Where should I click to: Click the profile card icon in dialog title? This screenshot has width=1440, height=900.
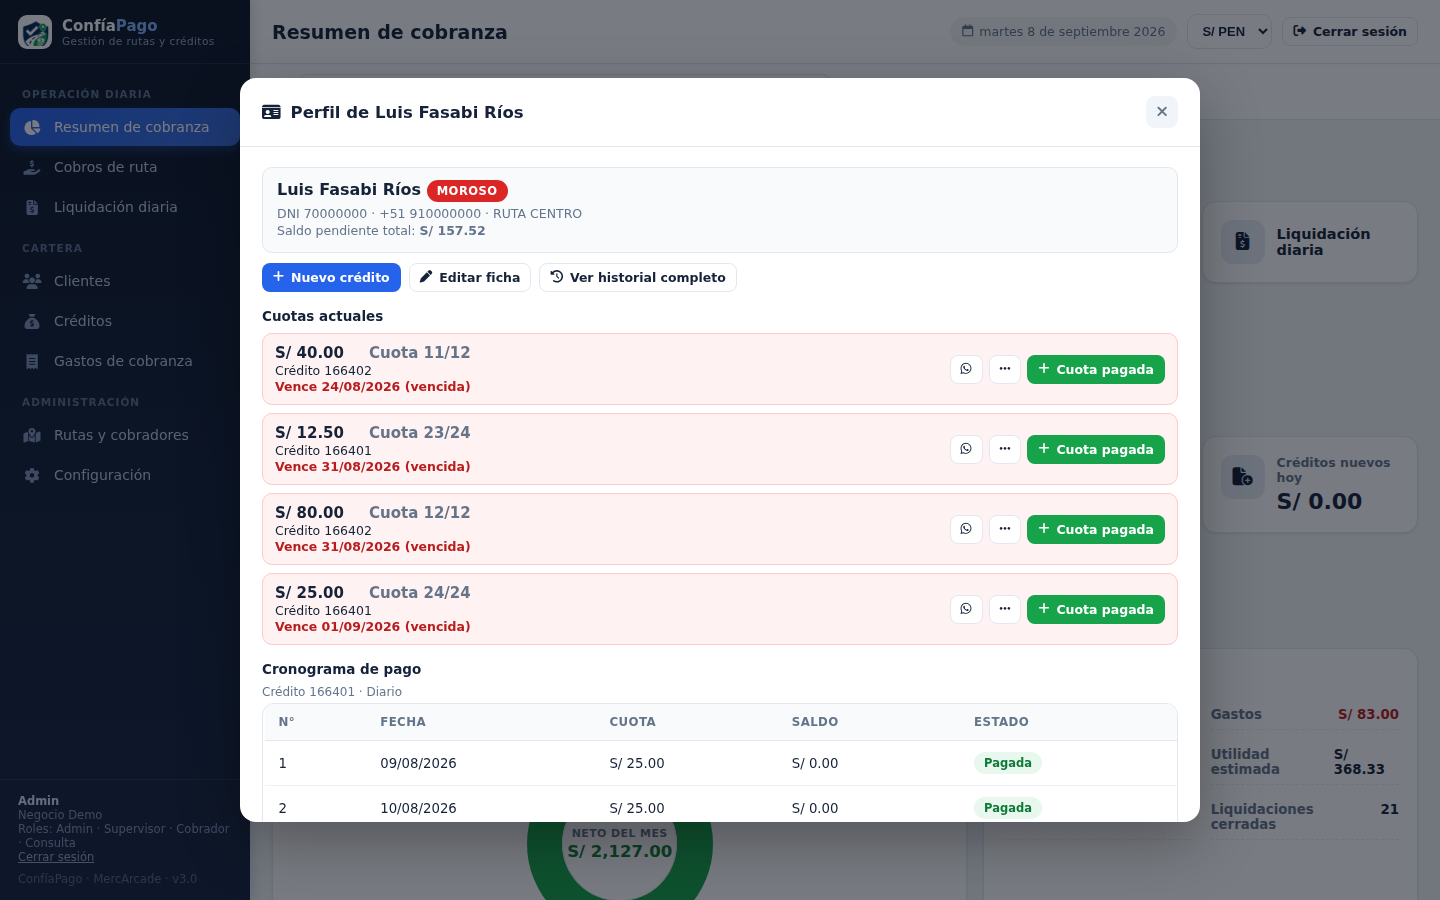coord(271,112)
